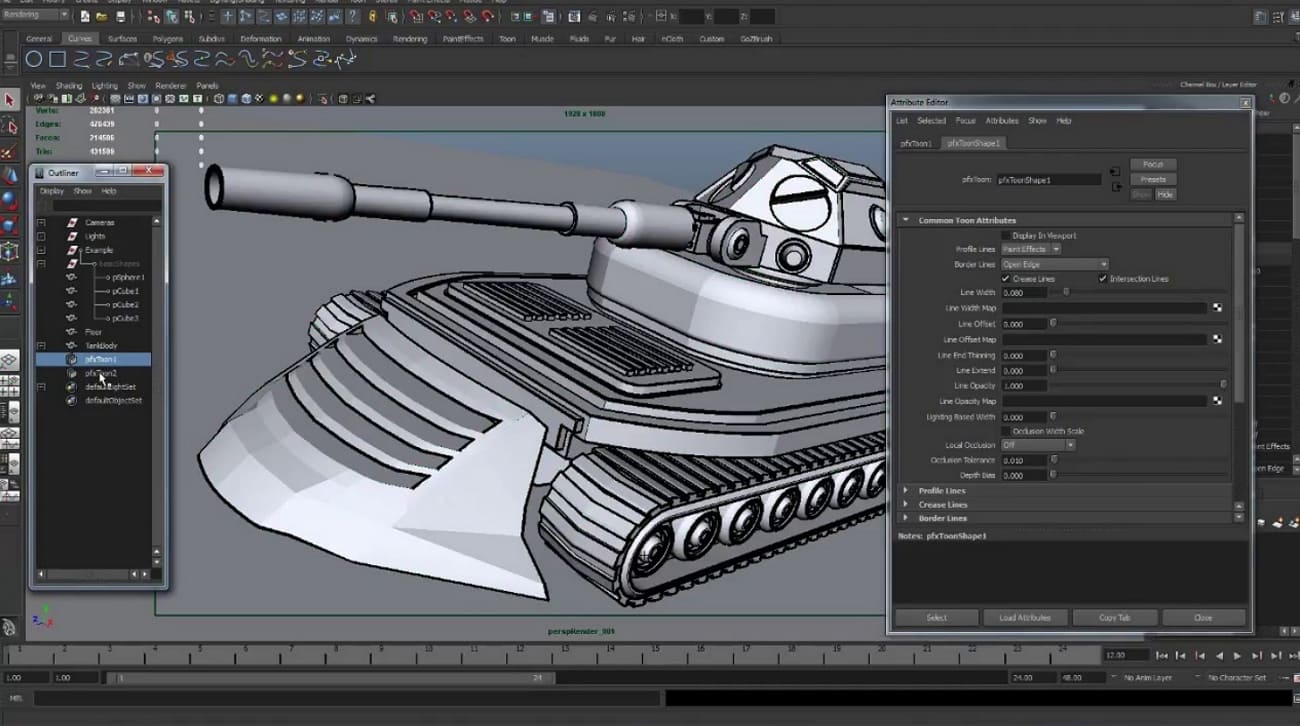Click the map button for Line Offset Map

point(1217,339)
